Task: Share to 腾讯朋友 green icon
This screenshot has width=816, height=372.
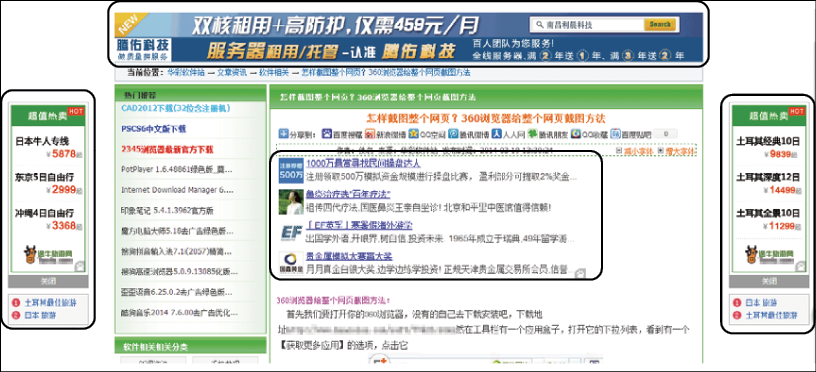Action: pyautogui.click(x=533, y=133)
